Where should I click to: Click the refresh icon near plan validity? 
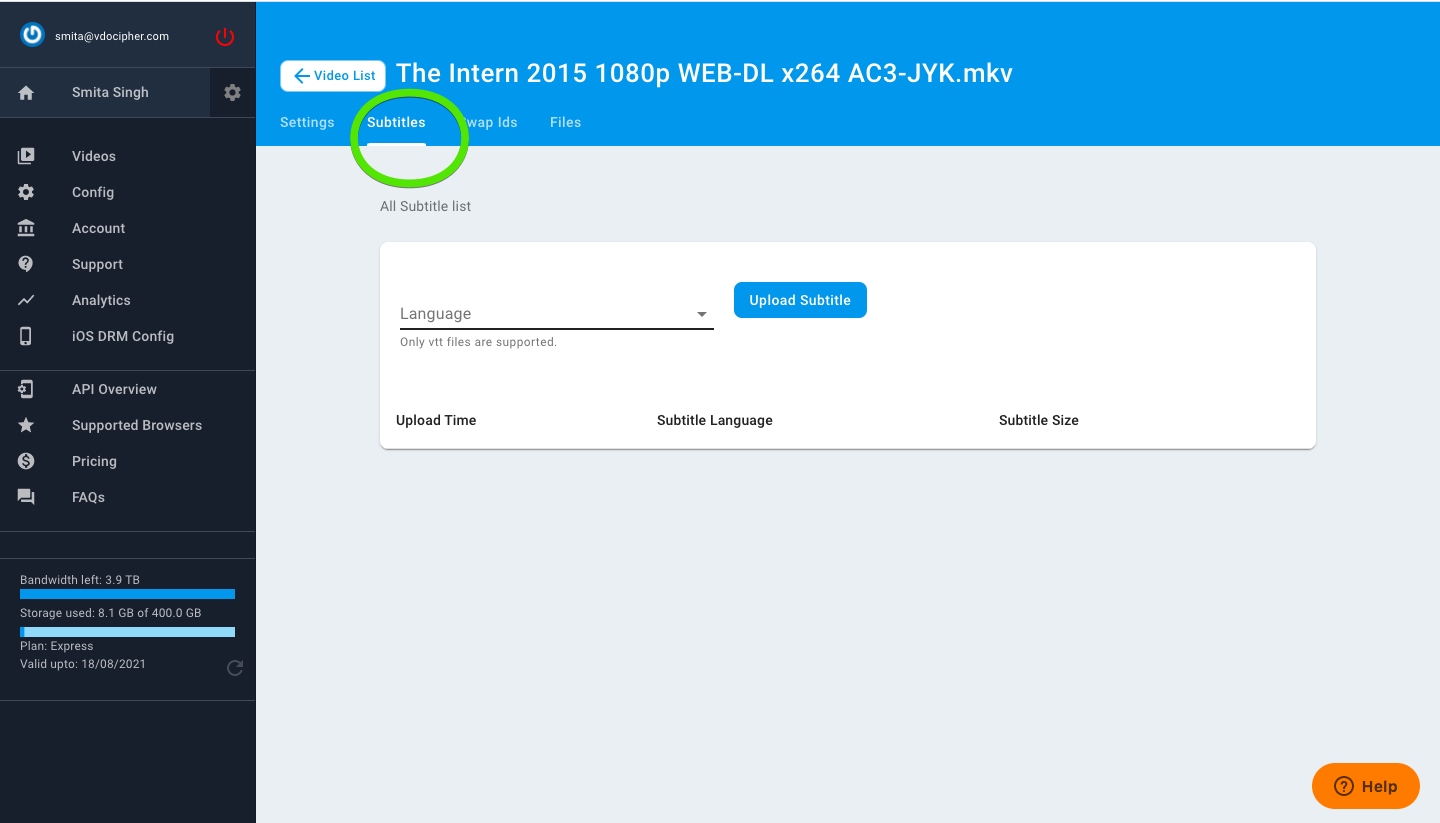pyautogui.click(x=235, y=668)
